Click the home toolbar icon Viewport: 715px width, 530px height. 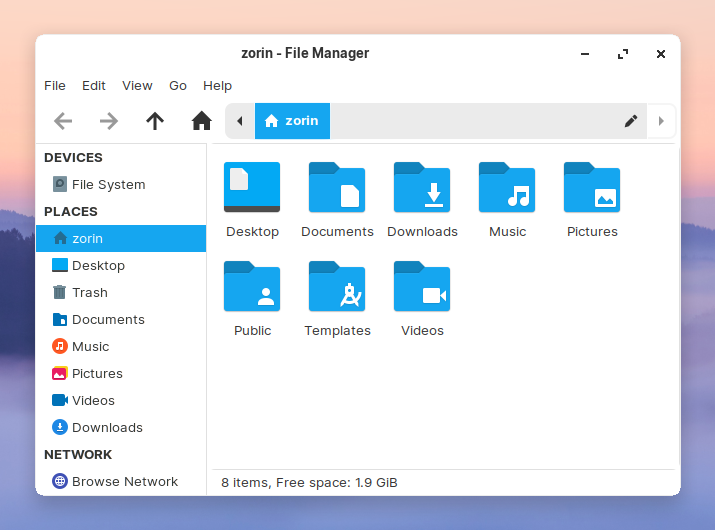(x=201, y=121)
